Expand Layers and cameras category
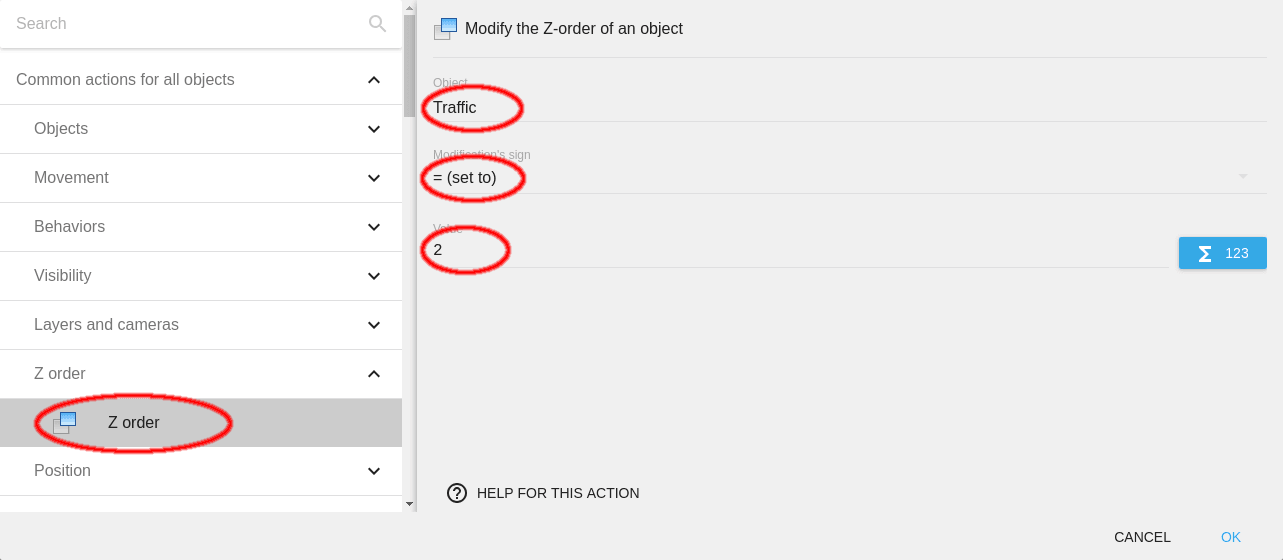Image resolution: width=1283 pixels, height=560 pixels. (374, 325)
